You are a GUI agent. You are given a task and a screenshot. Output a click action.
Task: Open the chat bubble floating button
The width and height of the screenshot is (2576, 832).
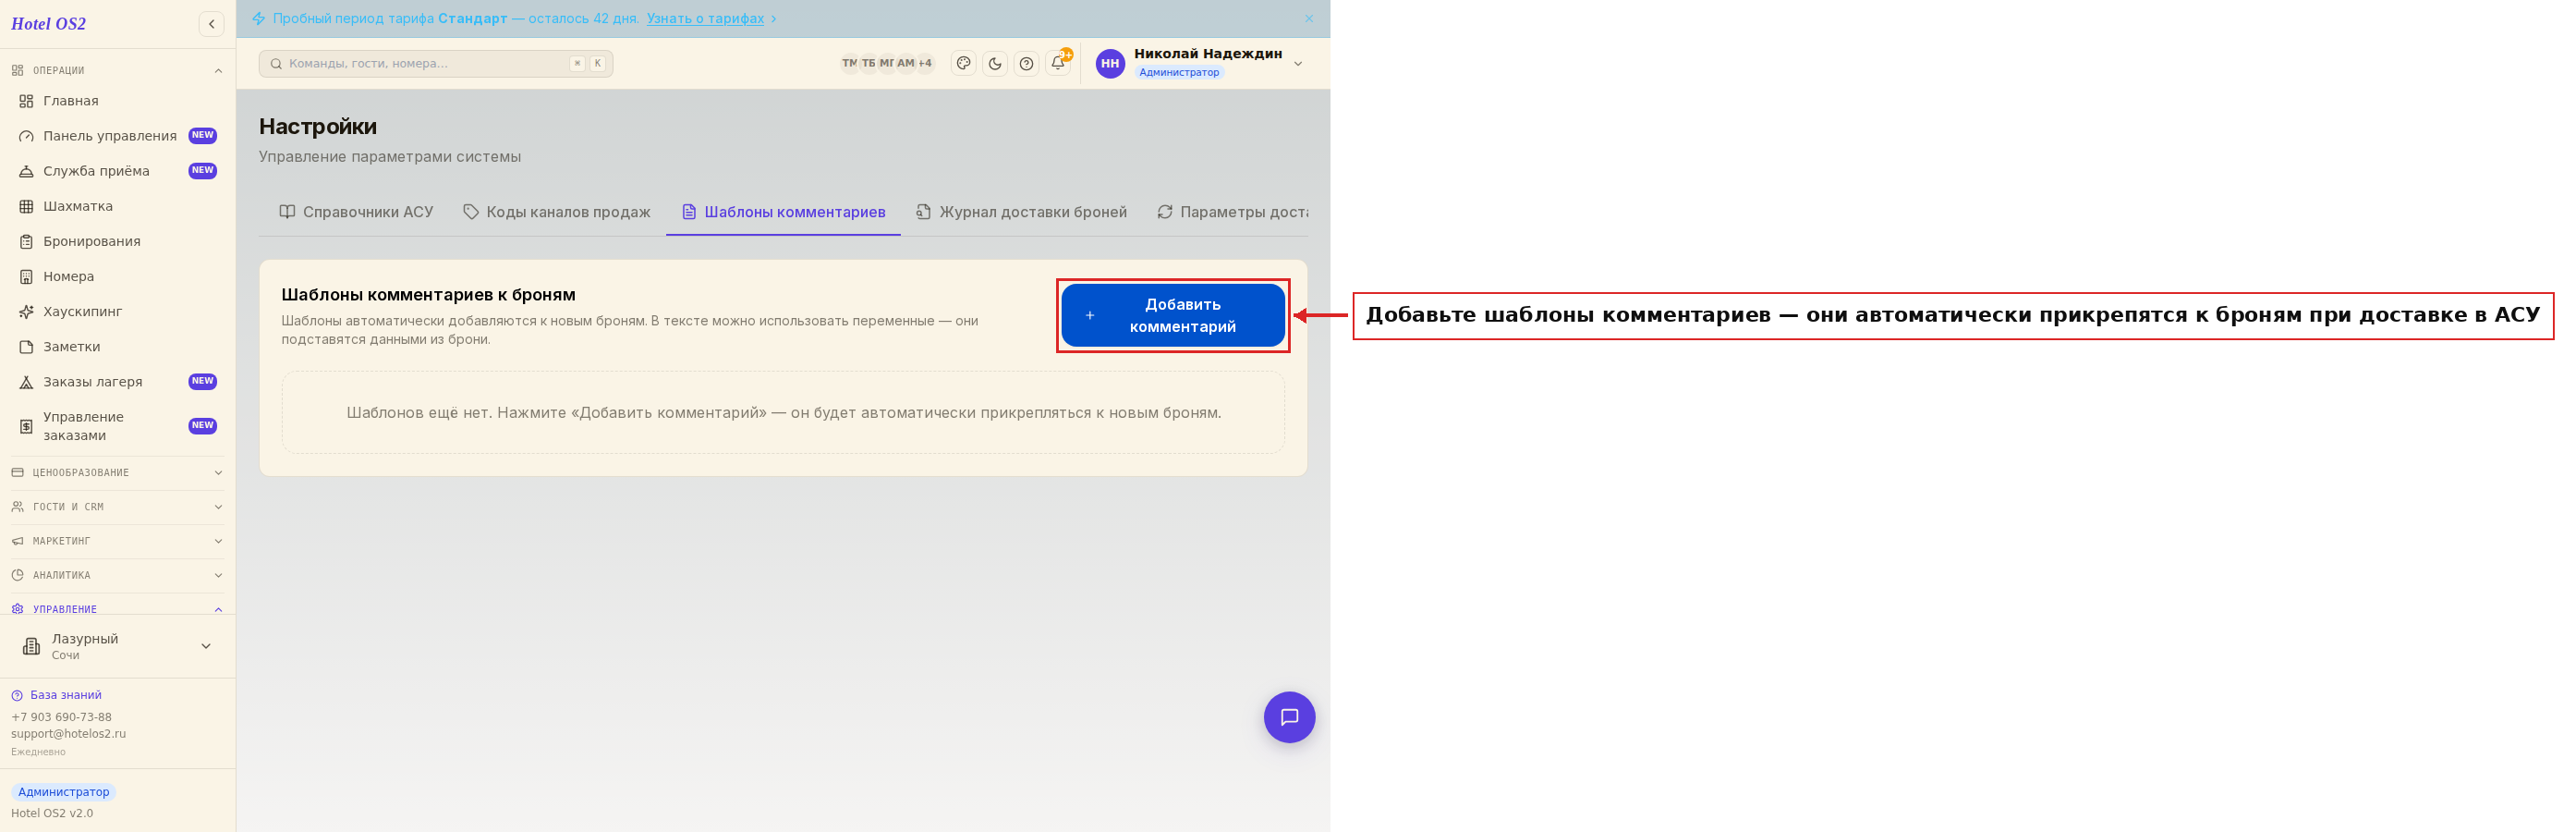point(1289,717)
